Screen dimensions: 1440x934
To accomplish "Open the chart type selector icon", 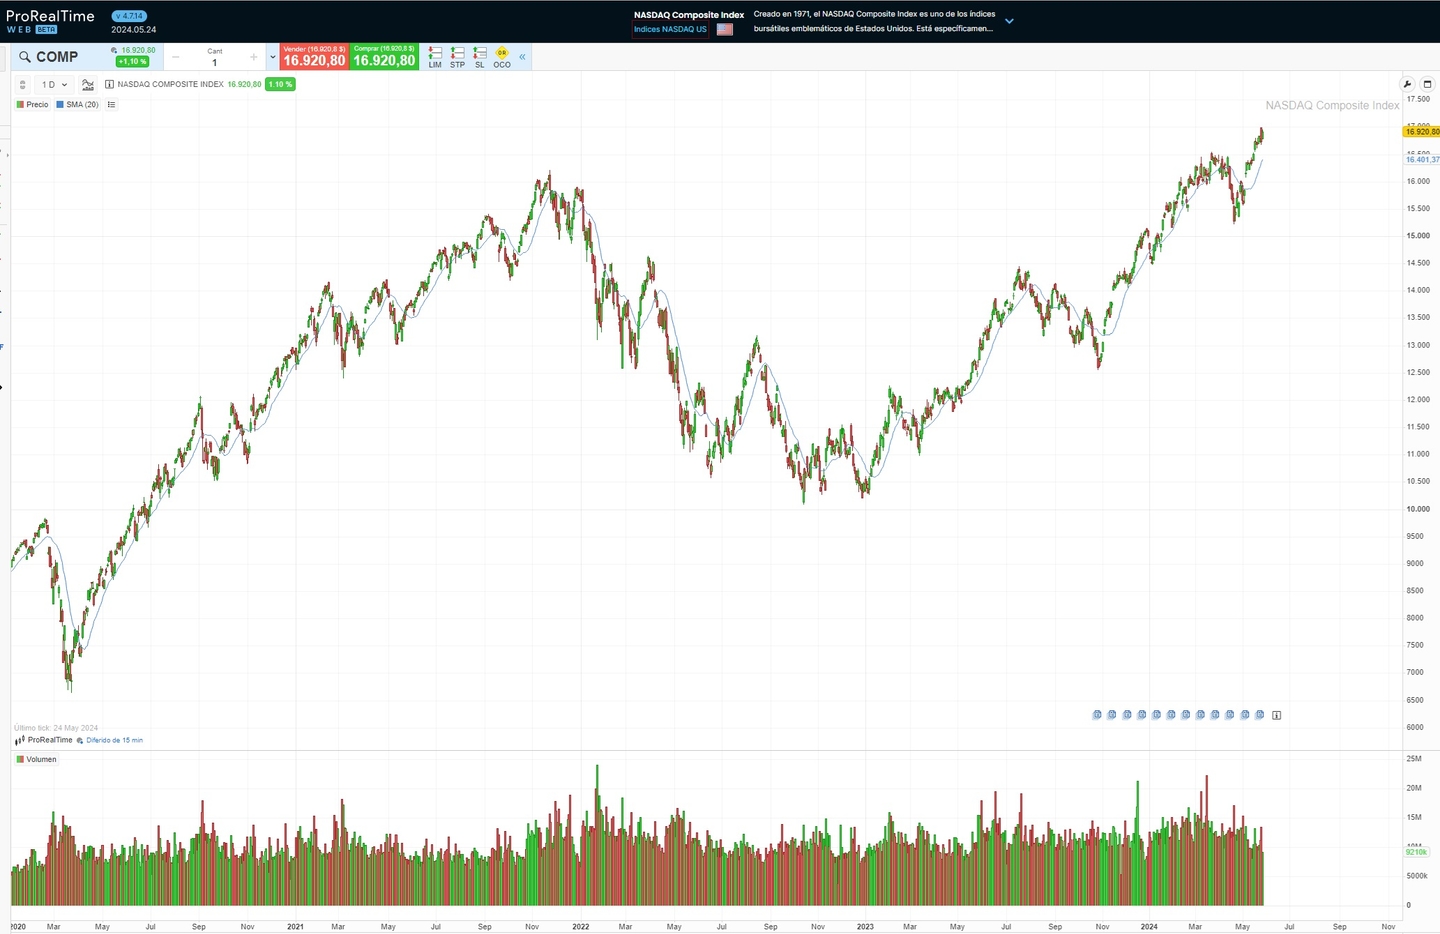I will (87, 84).
